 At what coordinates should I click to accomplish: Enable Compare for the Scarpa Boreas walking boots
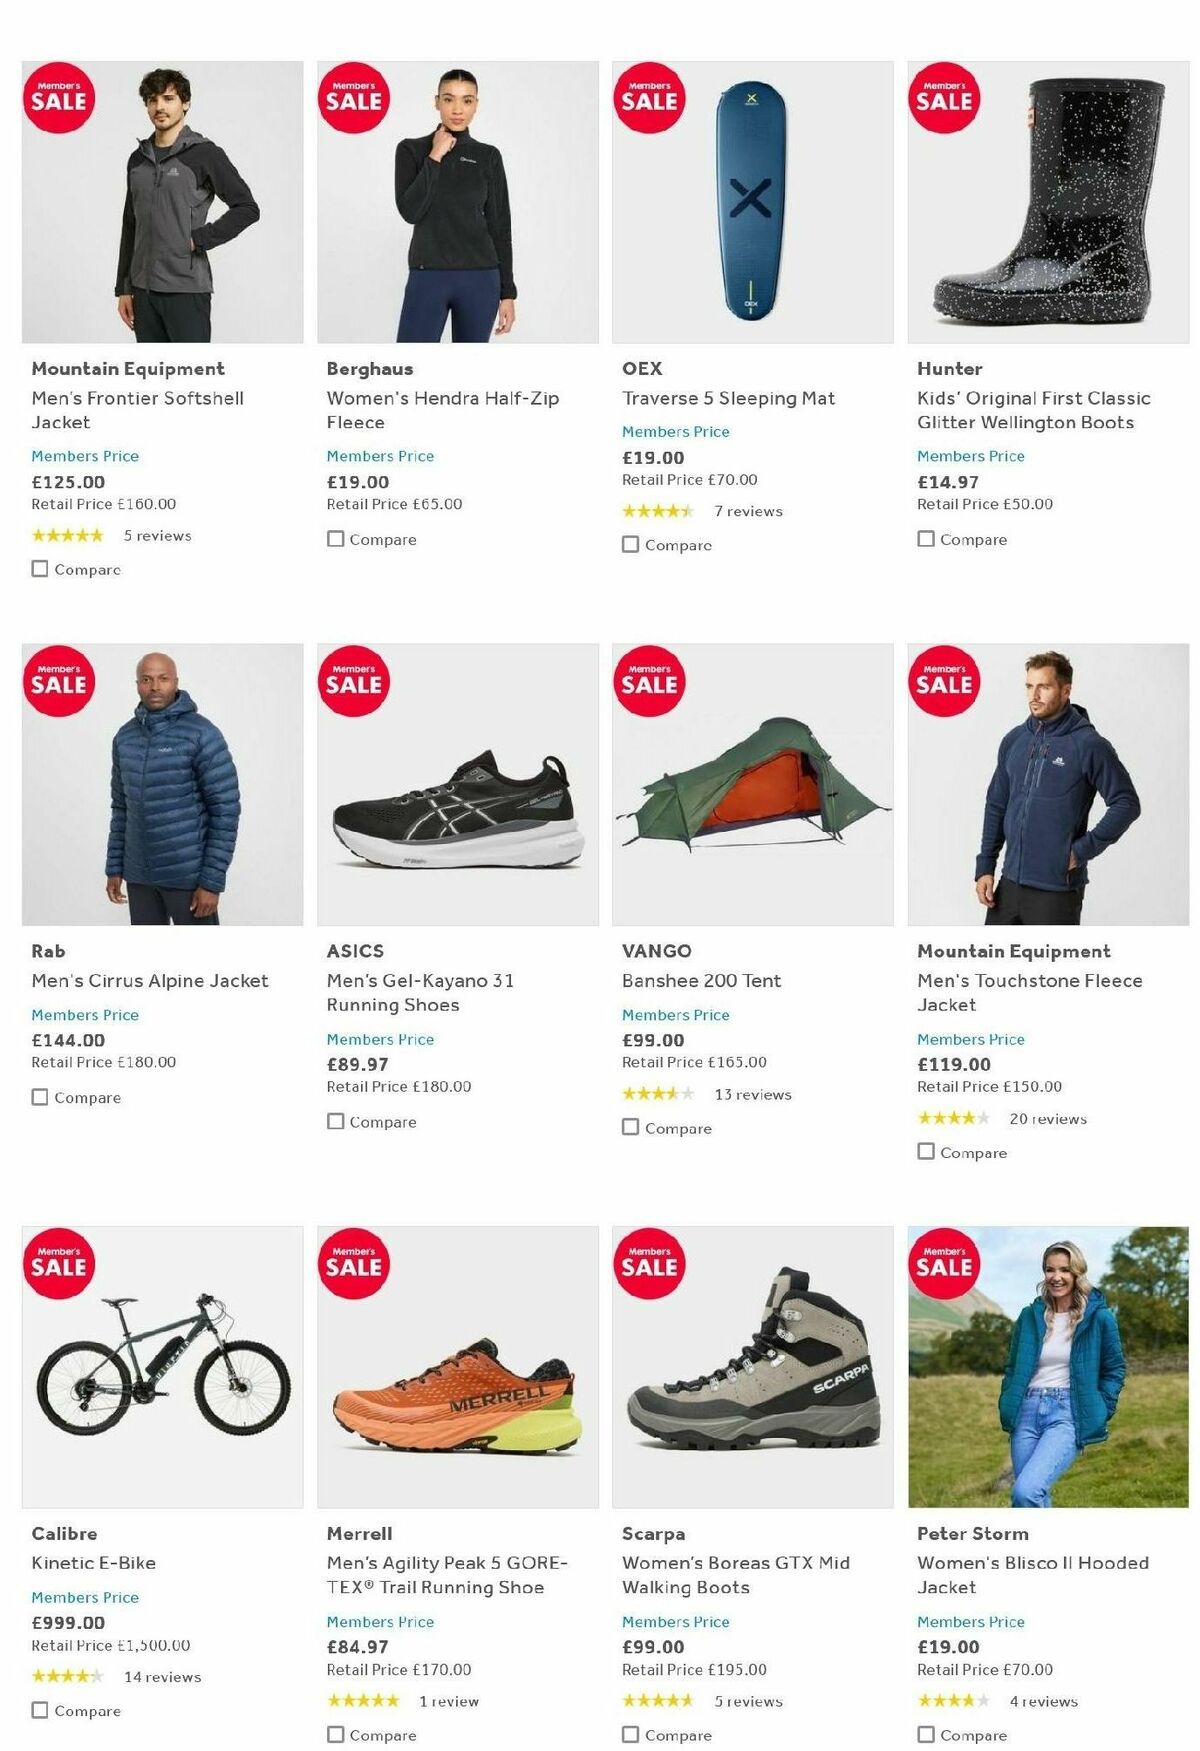630,1735
